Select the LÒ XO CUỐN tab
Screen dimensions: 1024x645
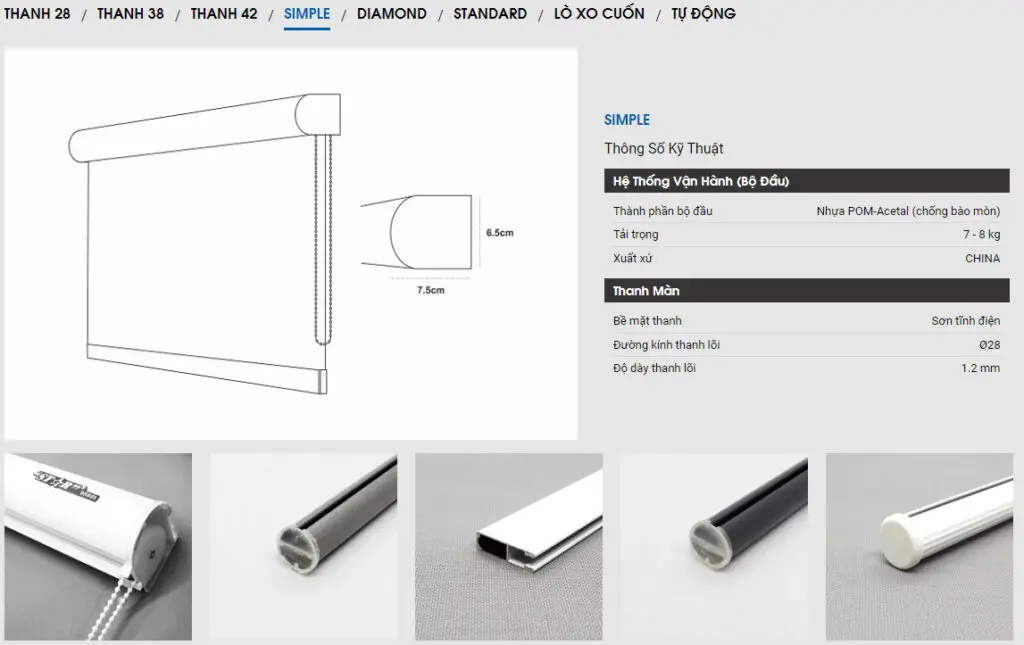tap(599, 14)
